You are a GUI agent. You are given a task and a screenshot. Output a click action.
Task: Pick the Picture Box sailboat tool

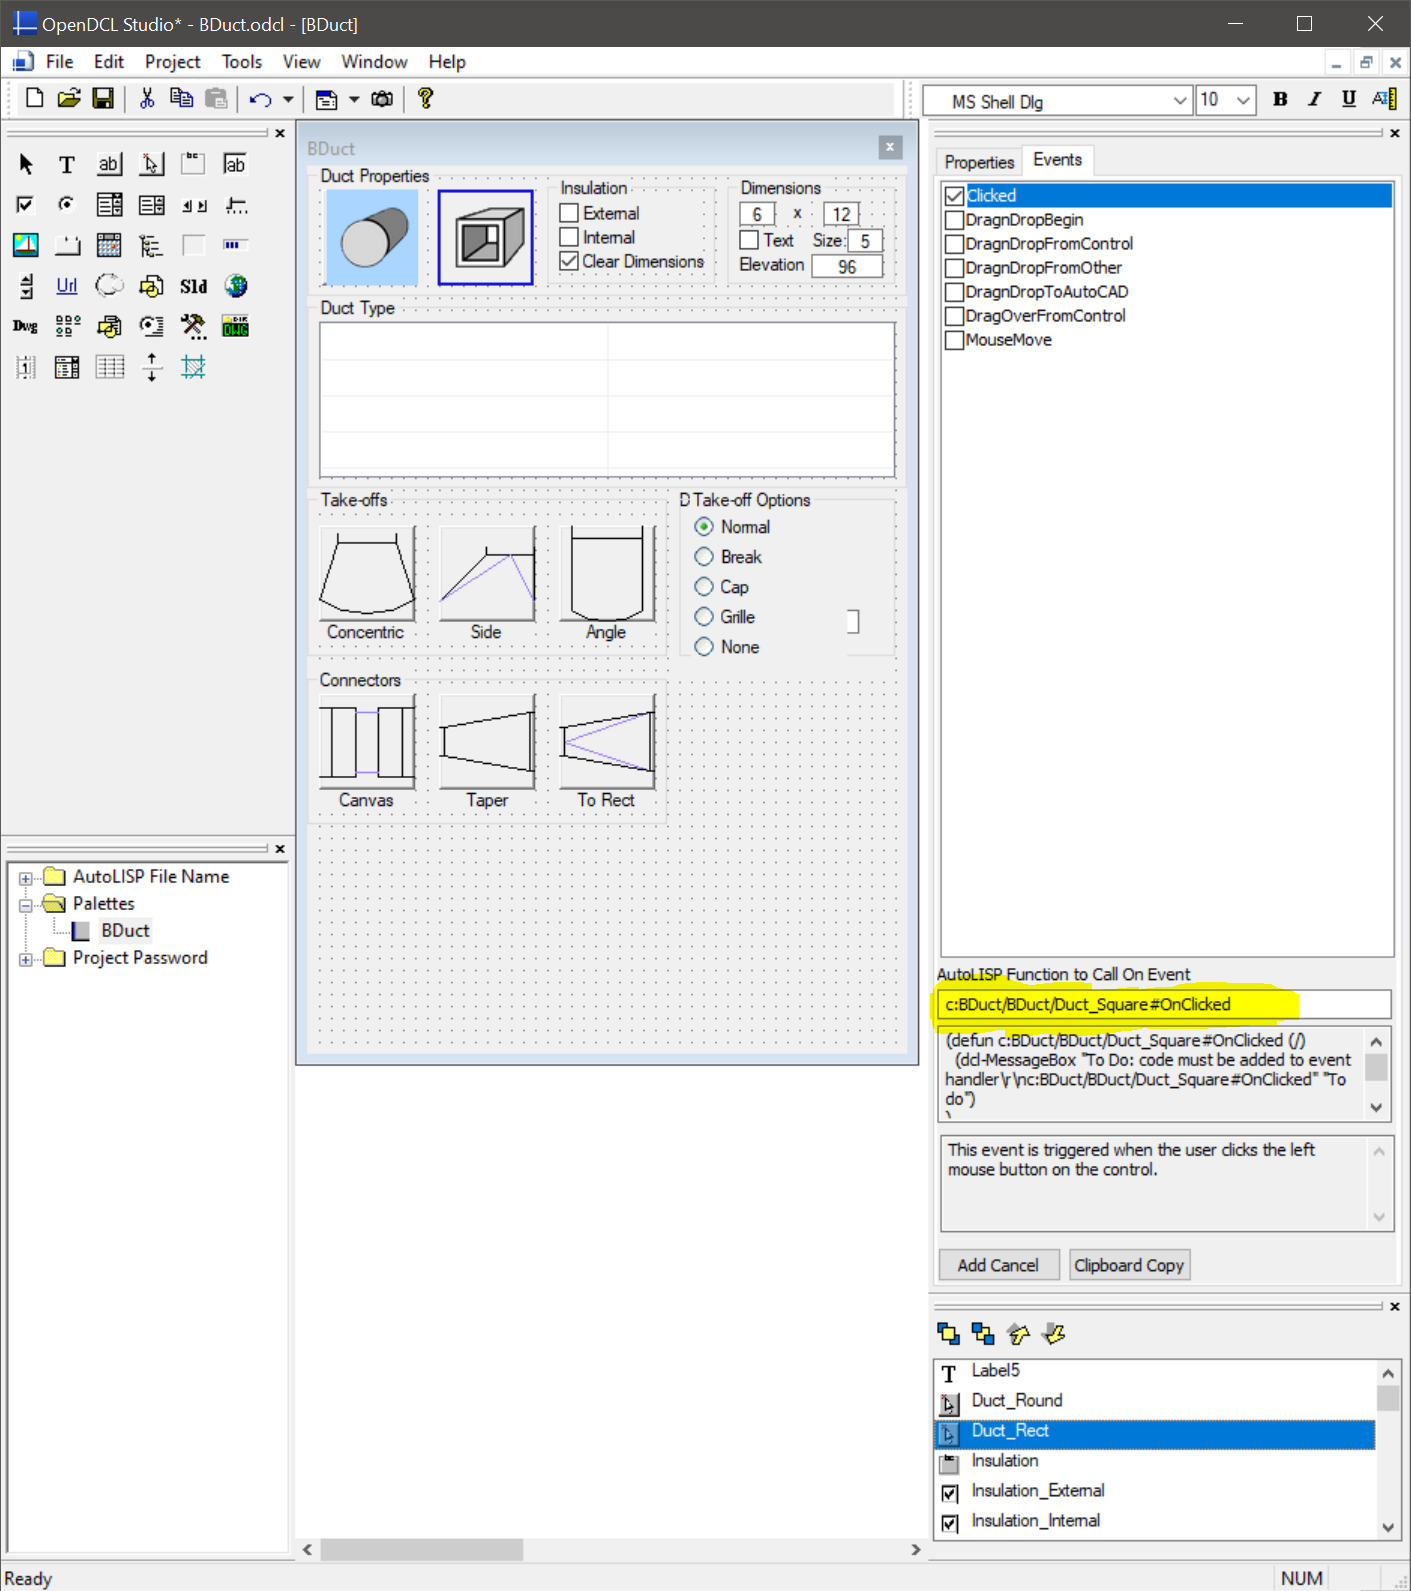[26, 245]
